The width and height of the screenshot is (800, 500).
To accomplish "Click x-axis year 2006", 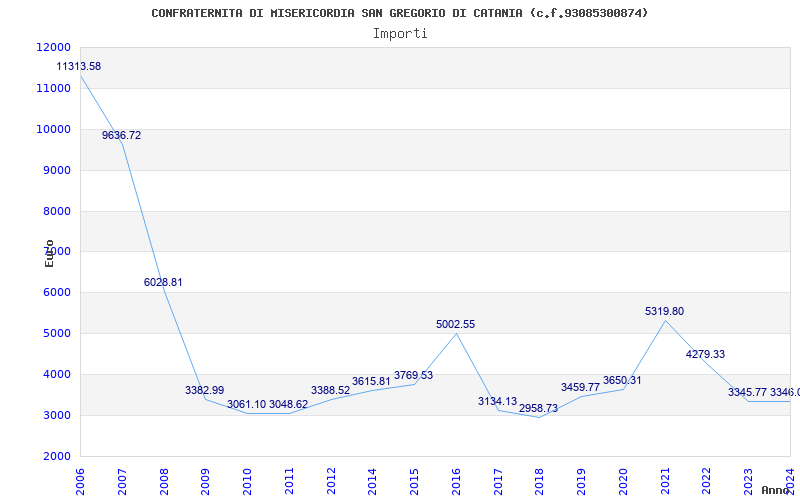I will 80,482.
